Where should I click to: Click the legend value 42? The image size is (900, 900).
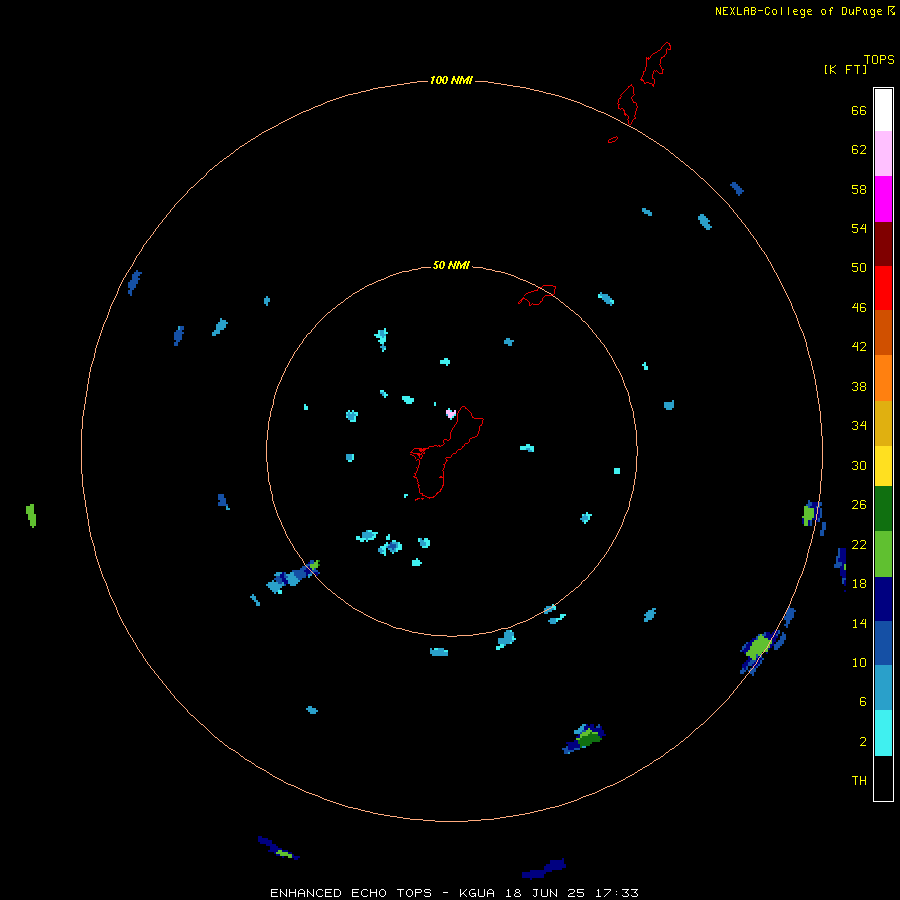coord(859,347)
